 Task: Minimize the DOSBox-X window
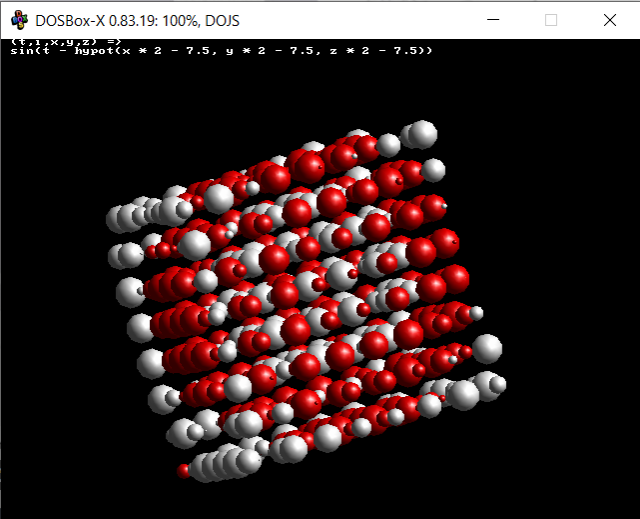[x=492, y=20]
